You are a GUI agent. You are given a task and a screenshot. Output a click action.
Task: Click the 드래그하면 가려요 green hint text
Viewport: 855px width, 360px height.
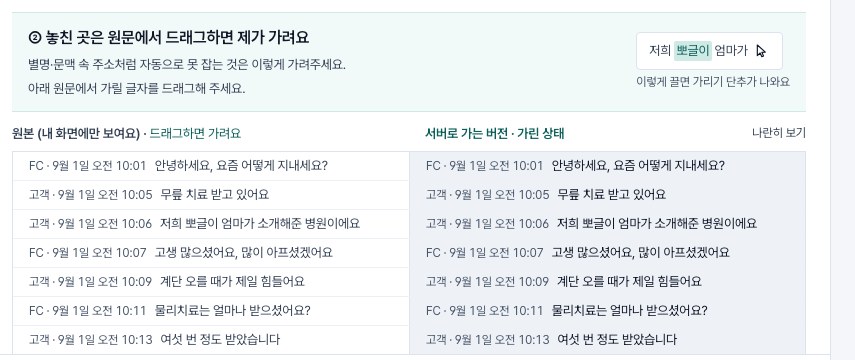coord(195,134)
